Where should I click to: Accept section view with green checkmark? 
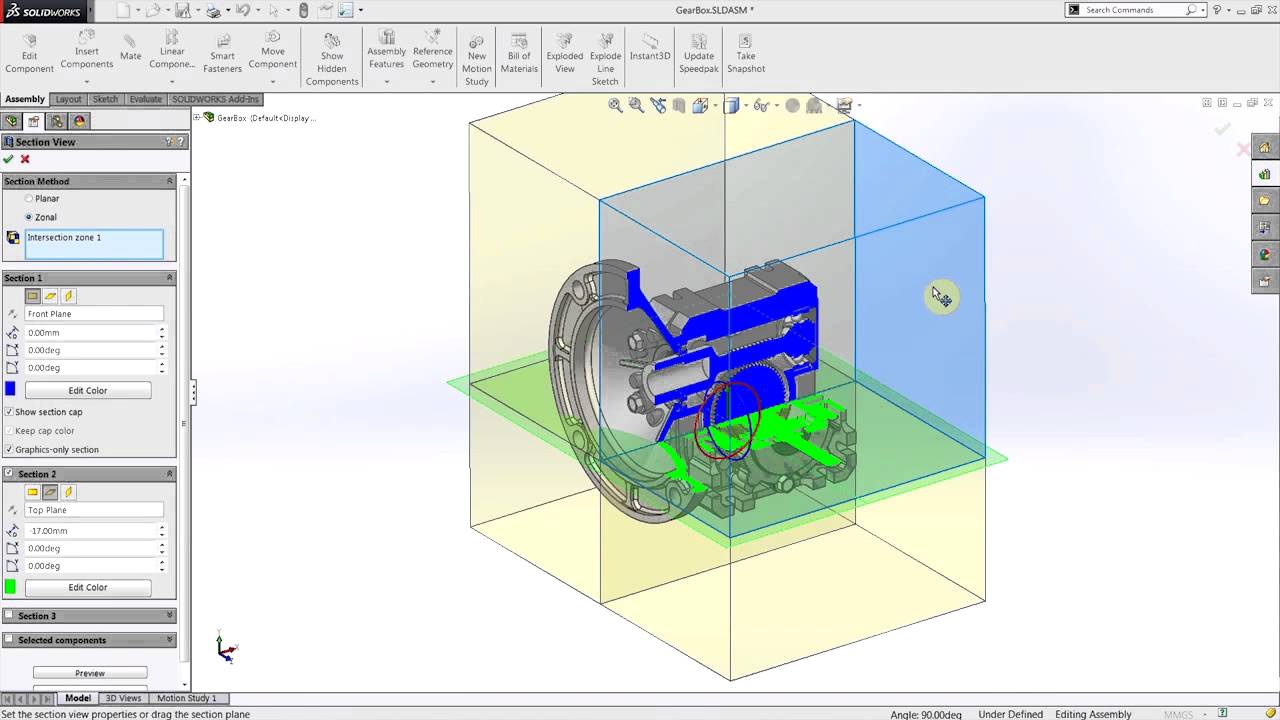9,159
